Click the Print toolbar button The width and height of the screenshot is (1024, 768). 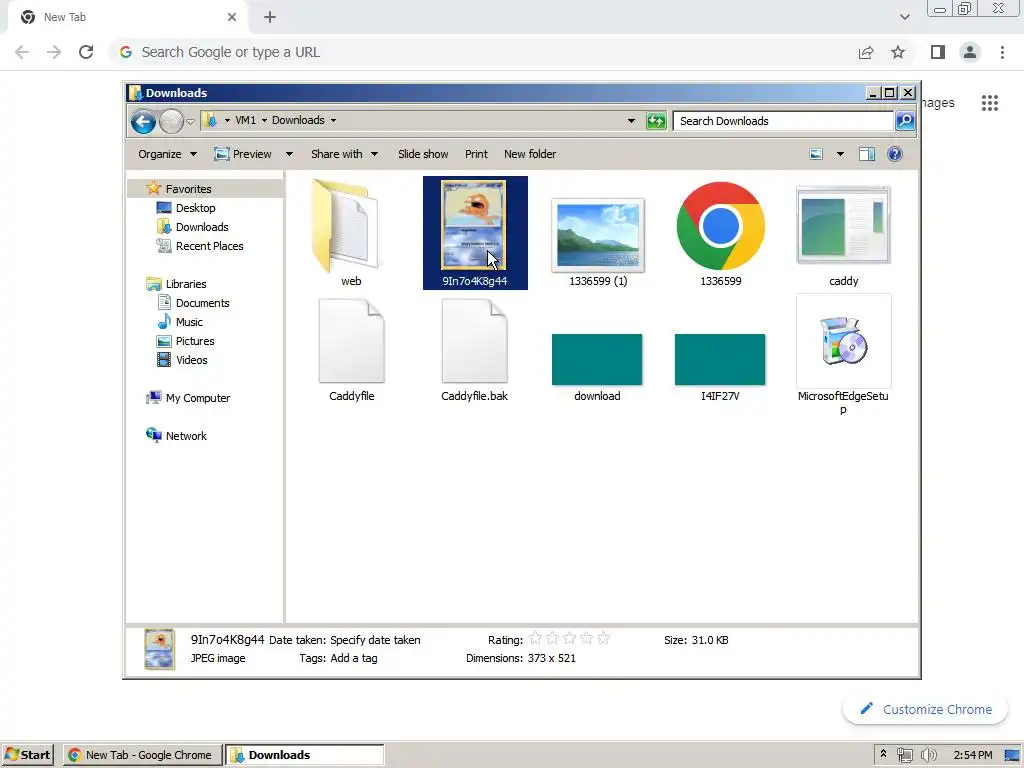tap(476, 154)
